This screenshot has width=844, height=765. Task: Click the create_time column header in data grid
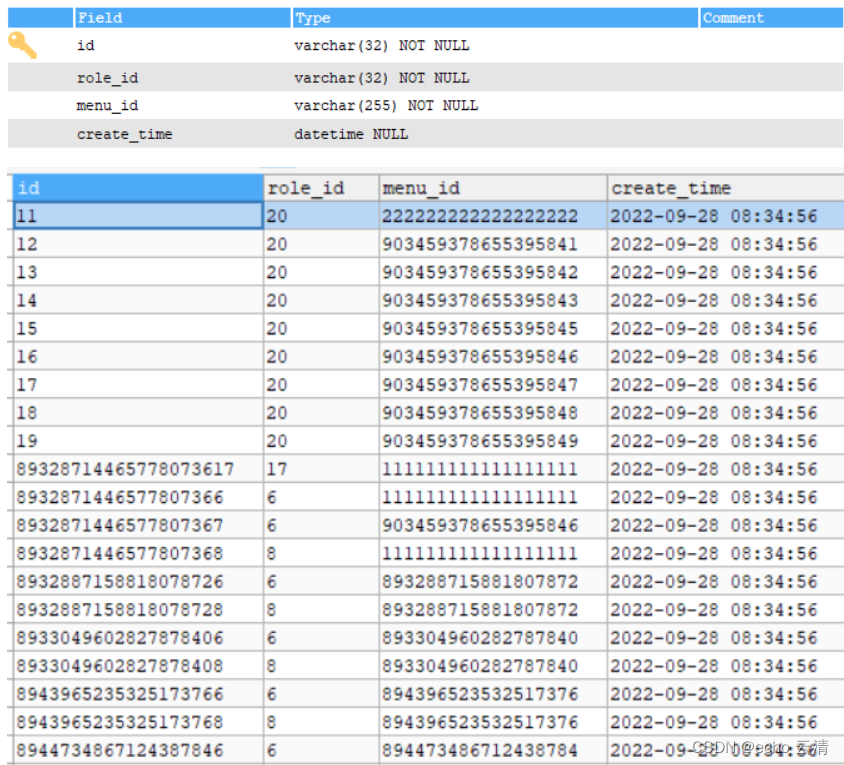point(726,188)
